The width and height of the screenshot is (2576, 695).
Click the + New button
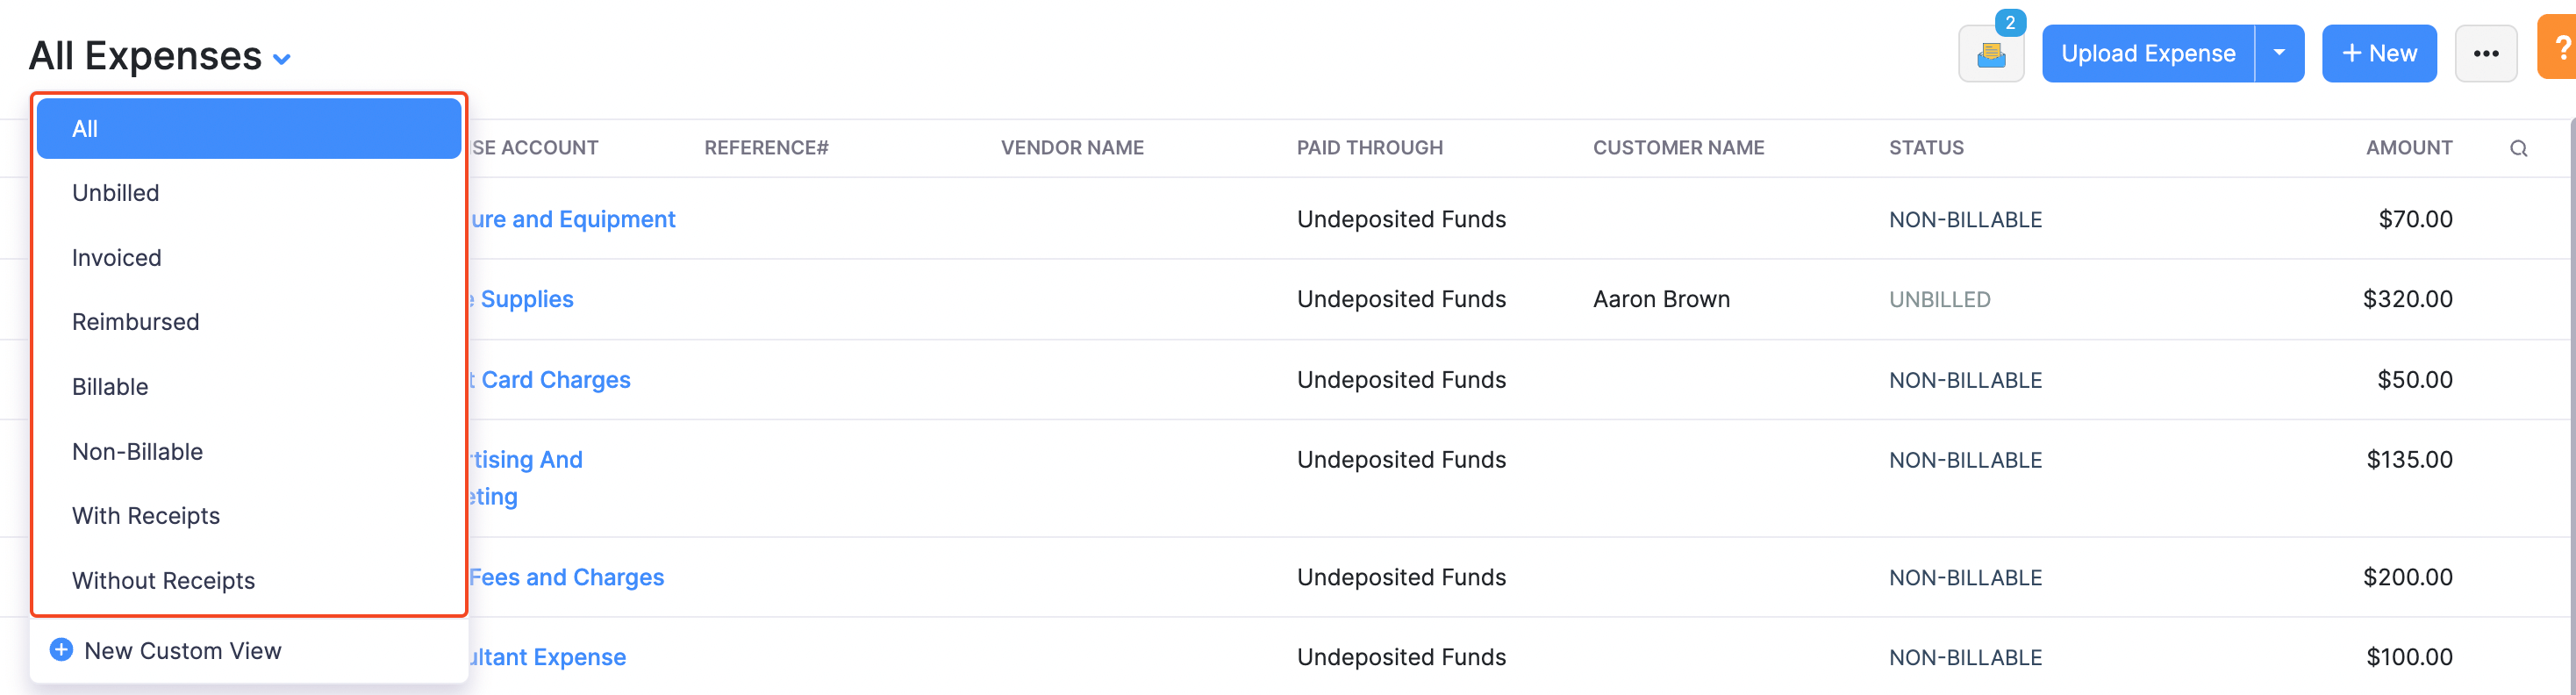point(2379,53)
